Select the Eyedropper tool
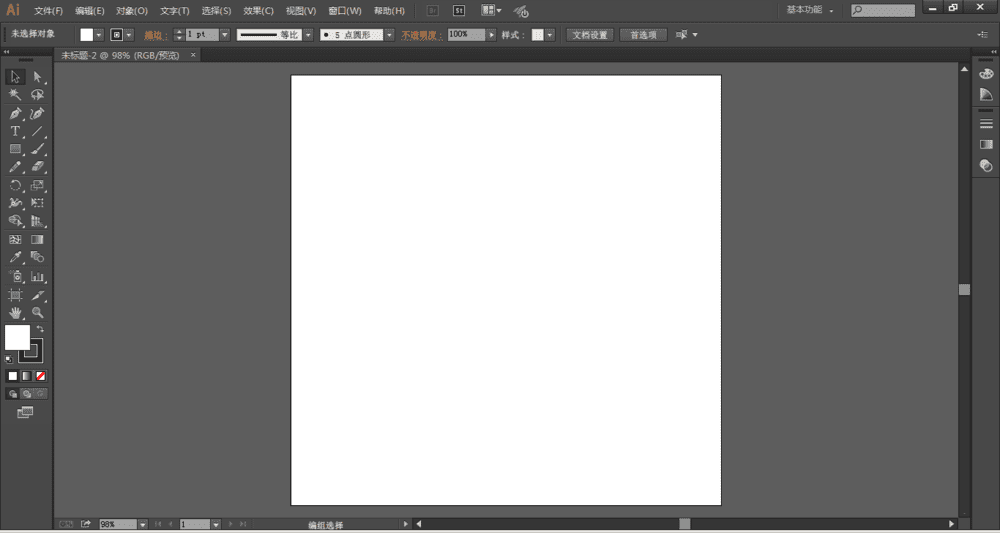Screen dimensions: 1000x533 coord(15,258)
